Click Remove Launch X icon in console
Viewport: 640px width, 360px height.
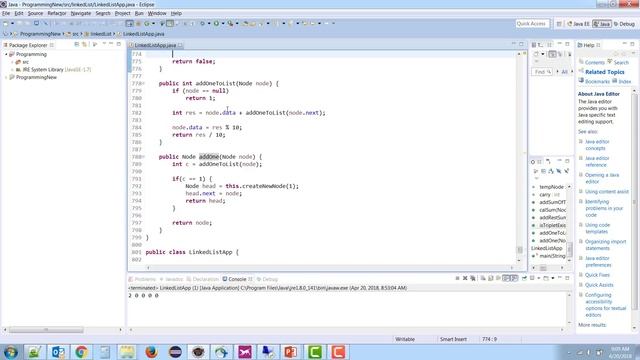click(x=465, y=278)
